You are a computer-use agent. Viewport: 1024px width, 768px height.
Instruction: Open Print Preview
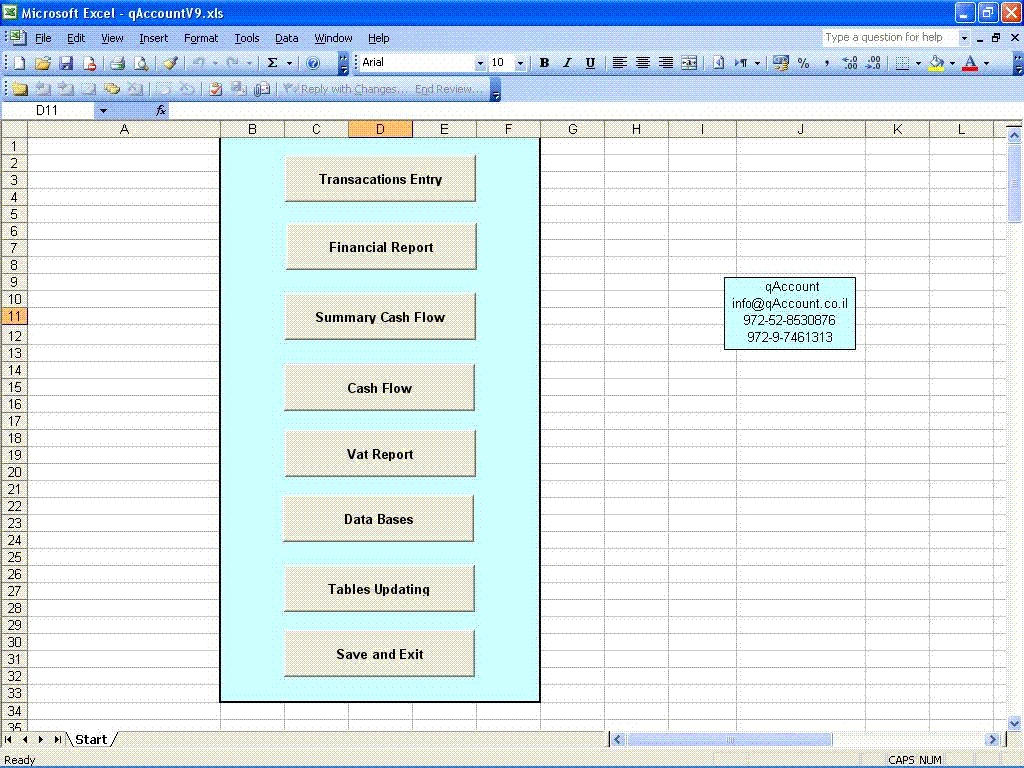140,63
